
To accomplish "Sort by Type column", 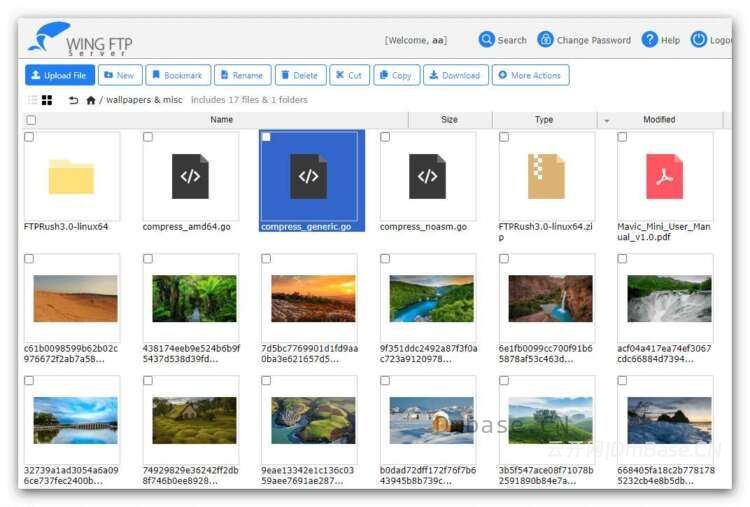I will point(544,120).
